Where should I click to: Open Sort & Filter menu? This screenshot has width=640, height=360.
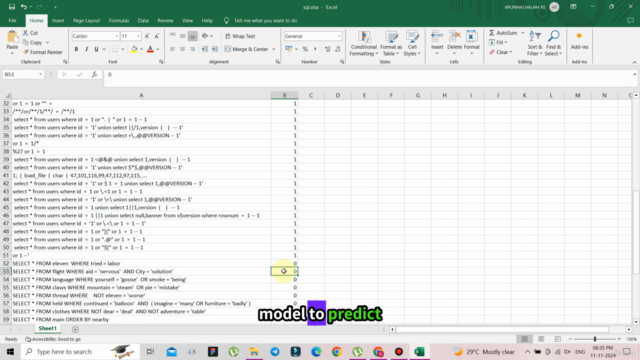coord(535,43)
